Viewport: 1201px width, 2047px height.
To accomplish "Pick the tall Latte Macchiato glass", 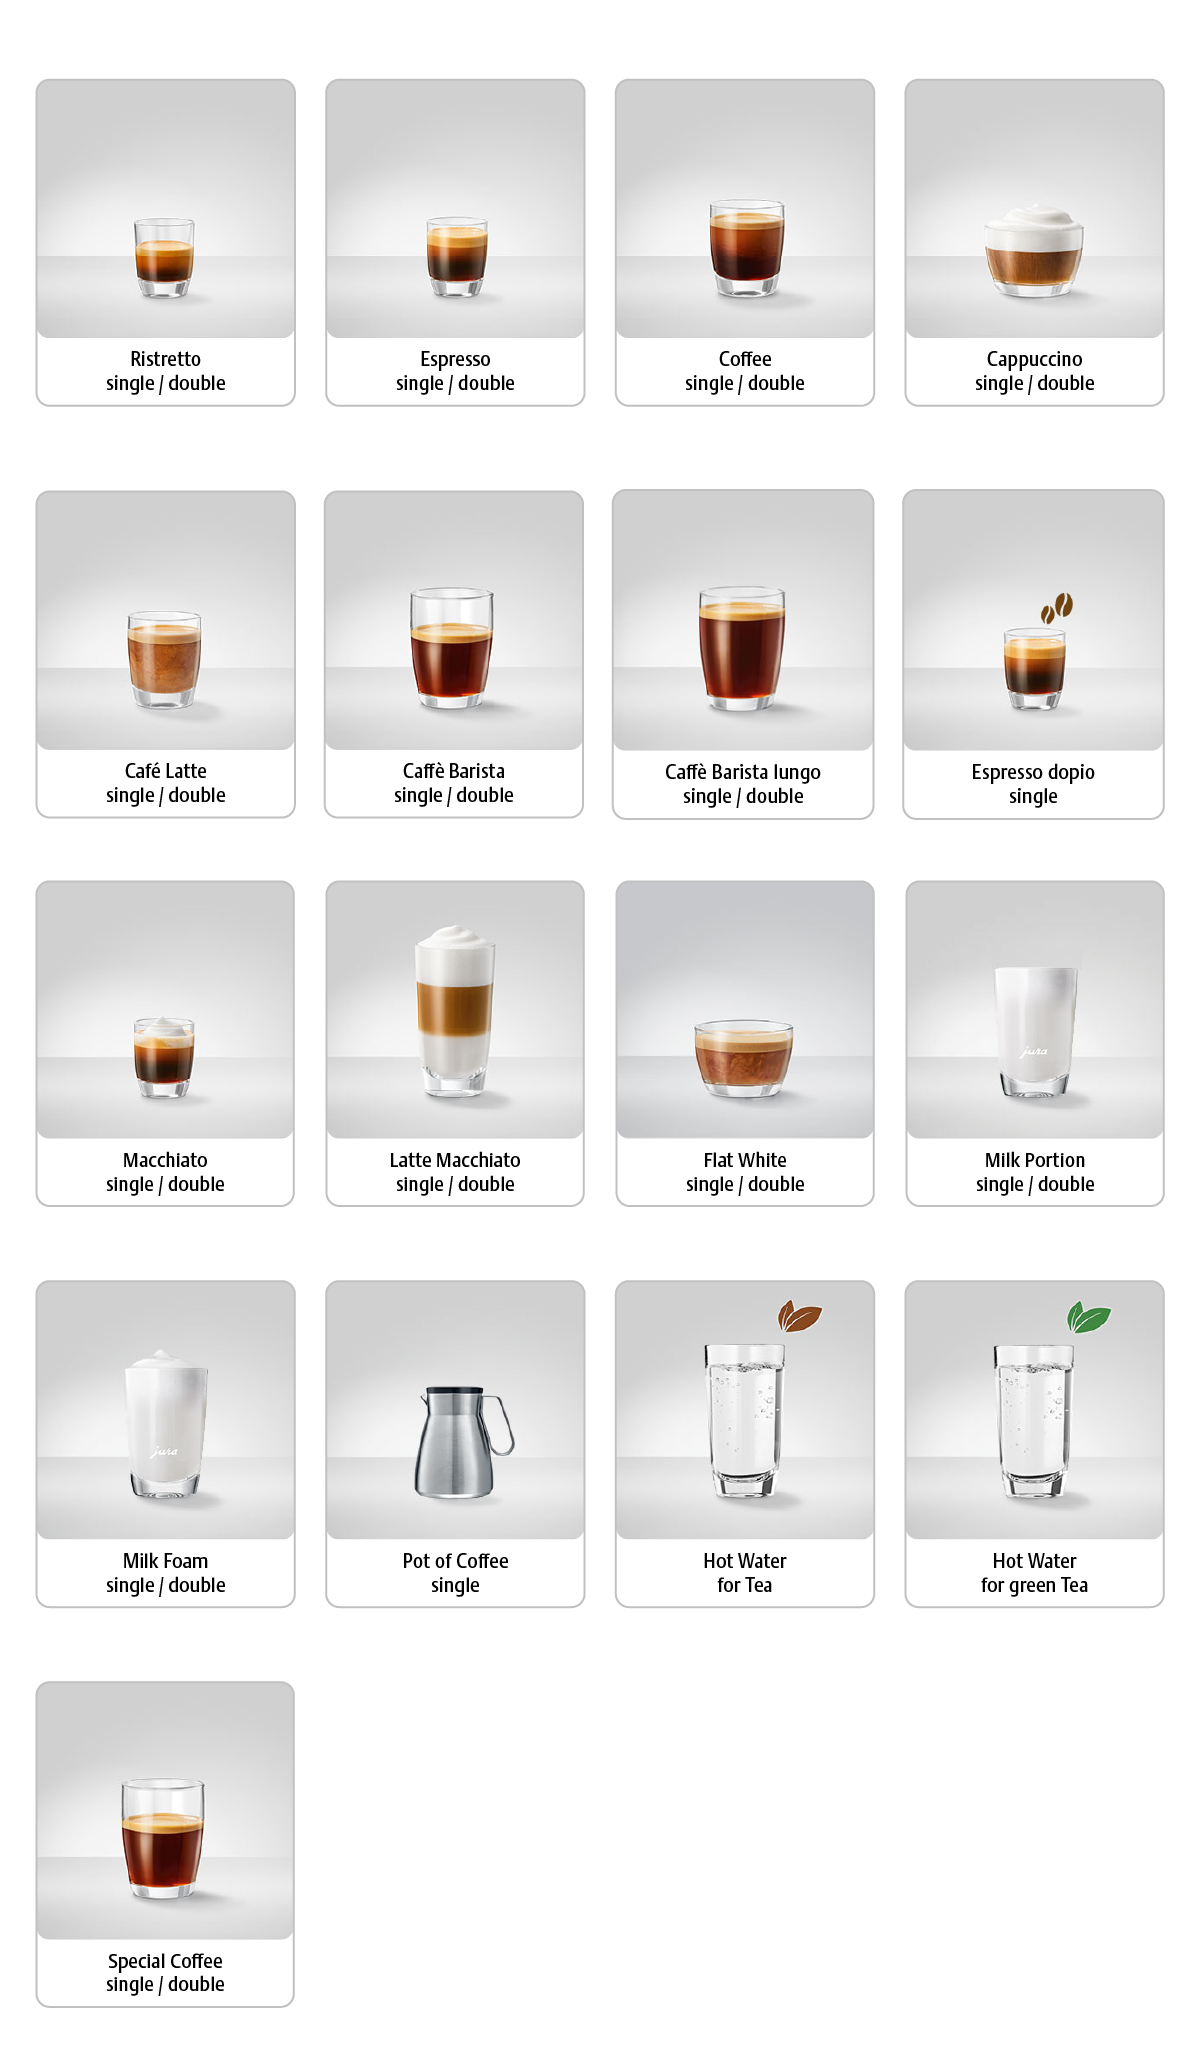I will pos(455,1010).
